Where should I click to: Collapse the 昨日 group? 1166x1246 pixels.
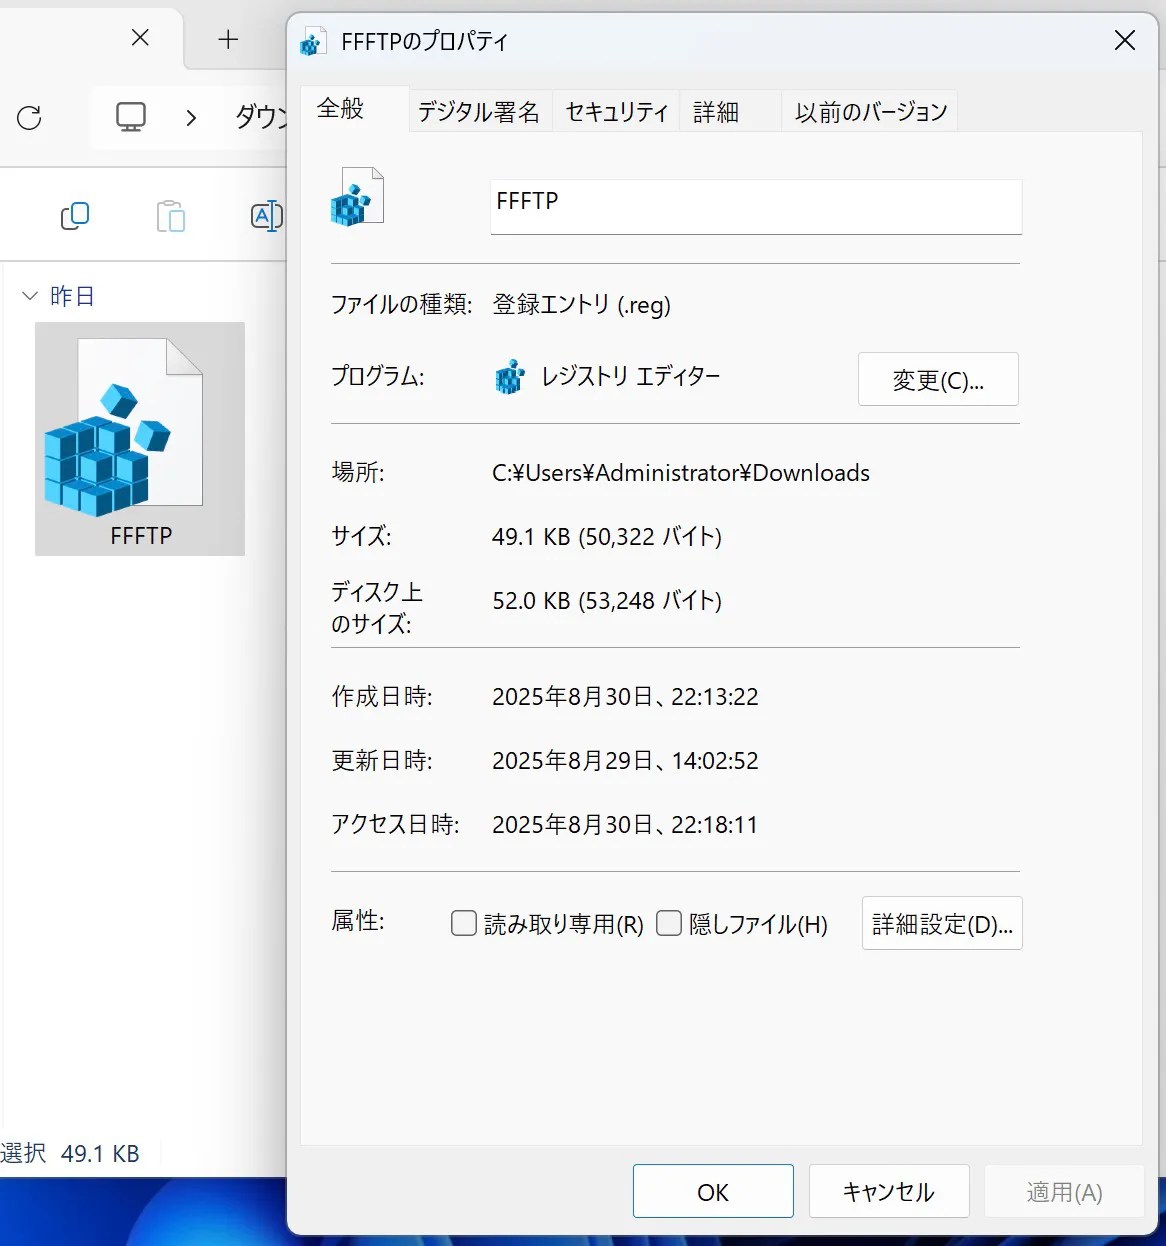pos(30,296)
